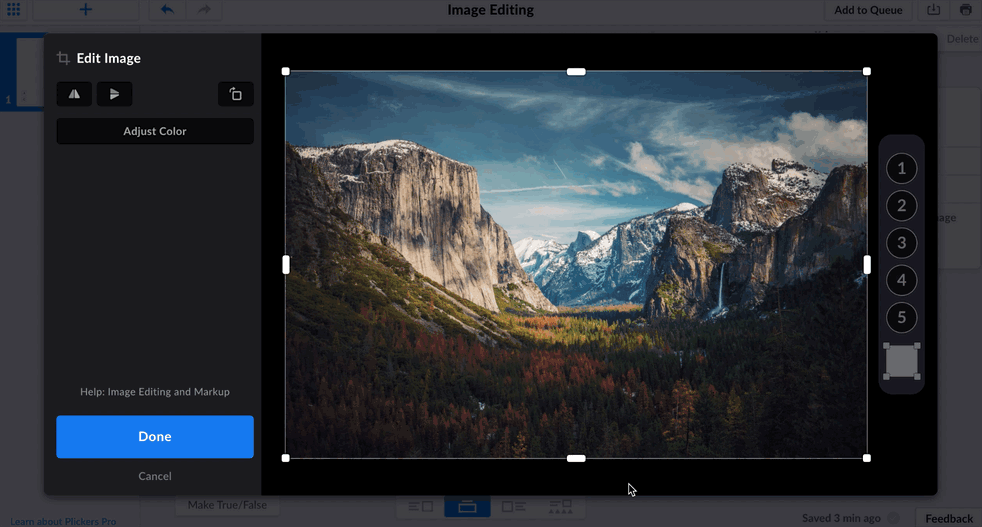Undo the last action
The image size is (982, 527).
(x=167, y=9)
